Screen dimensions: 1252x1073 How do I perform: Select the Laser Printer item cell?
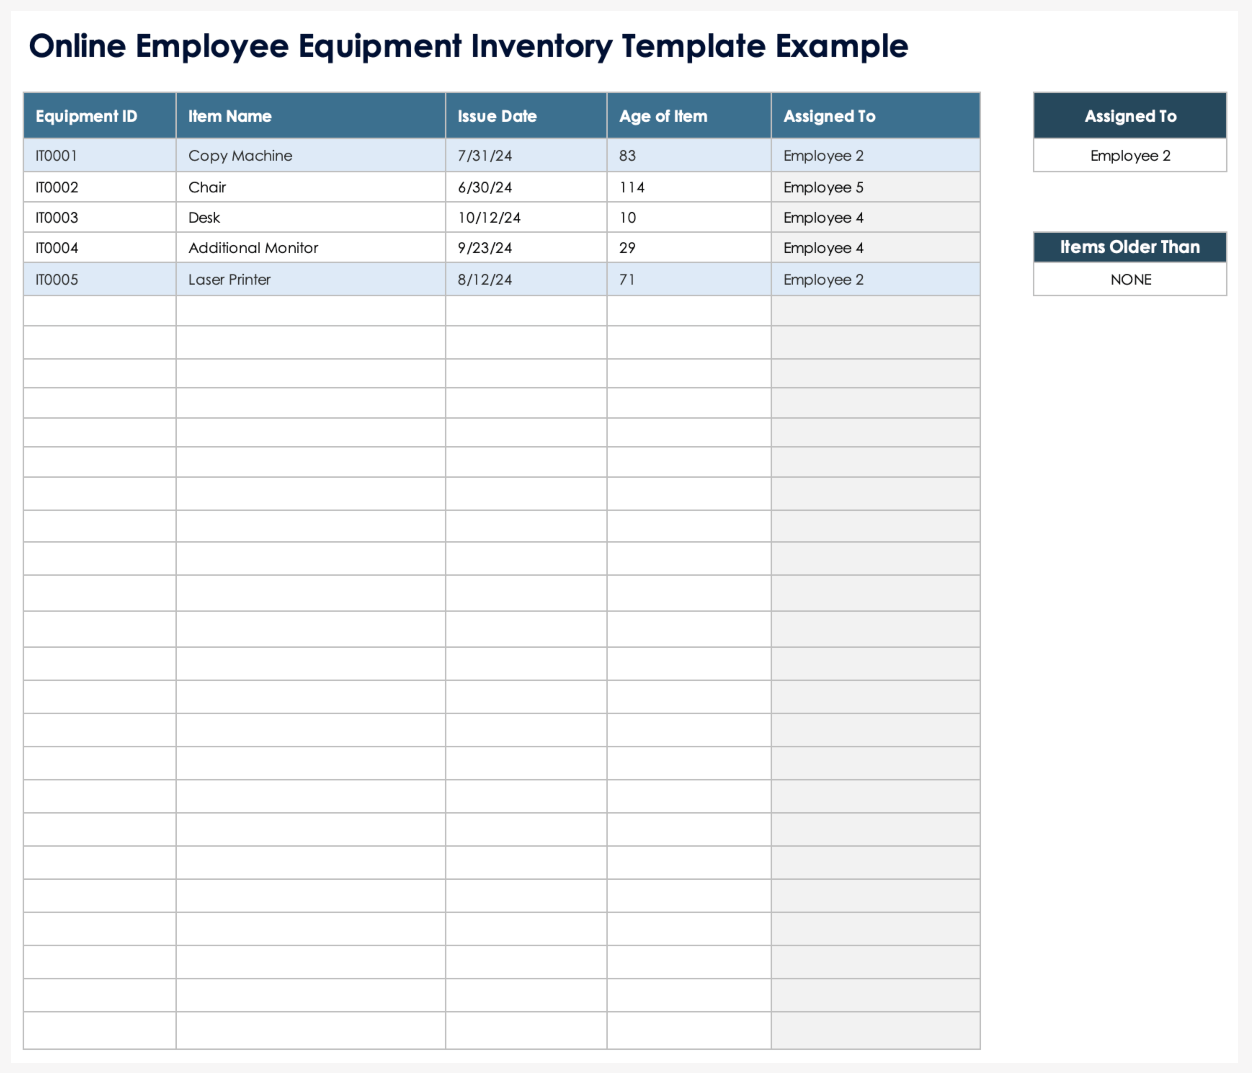pyautogui.click(x=310, y=280)
